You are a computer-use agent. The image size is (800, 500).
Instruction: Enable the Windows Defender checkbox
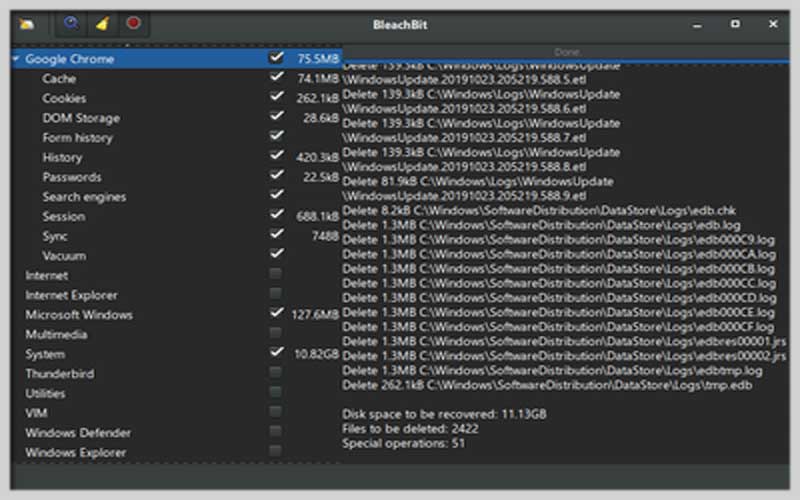coord(276,431)
